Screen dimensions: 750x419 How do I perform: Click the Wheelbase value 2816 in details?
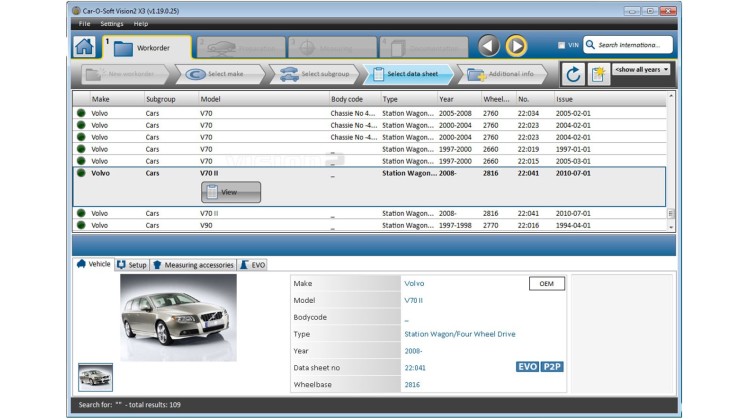point(412,385)
